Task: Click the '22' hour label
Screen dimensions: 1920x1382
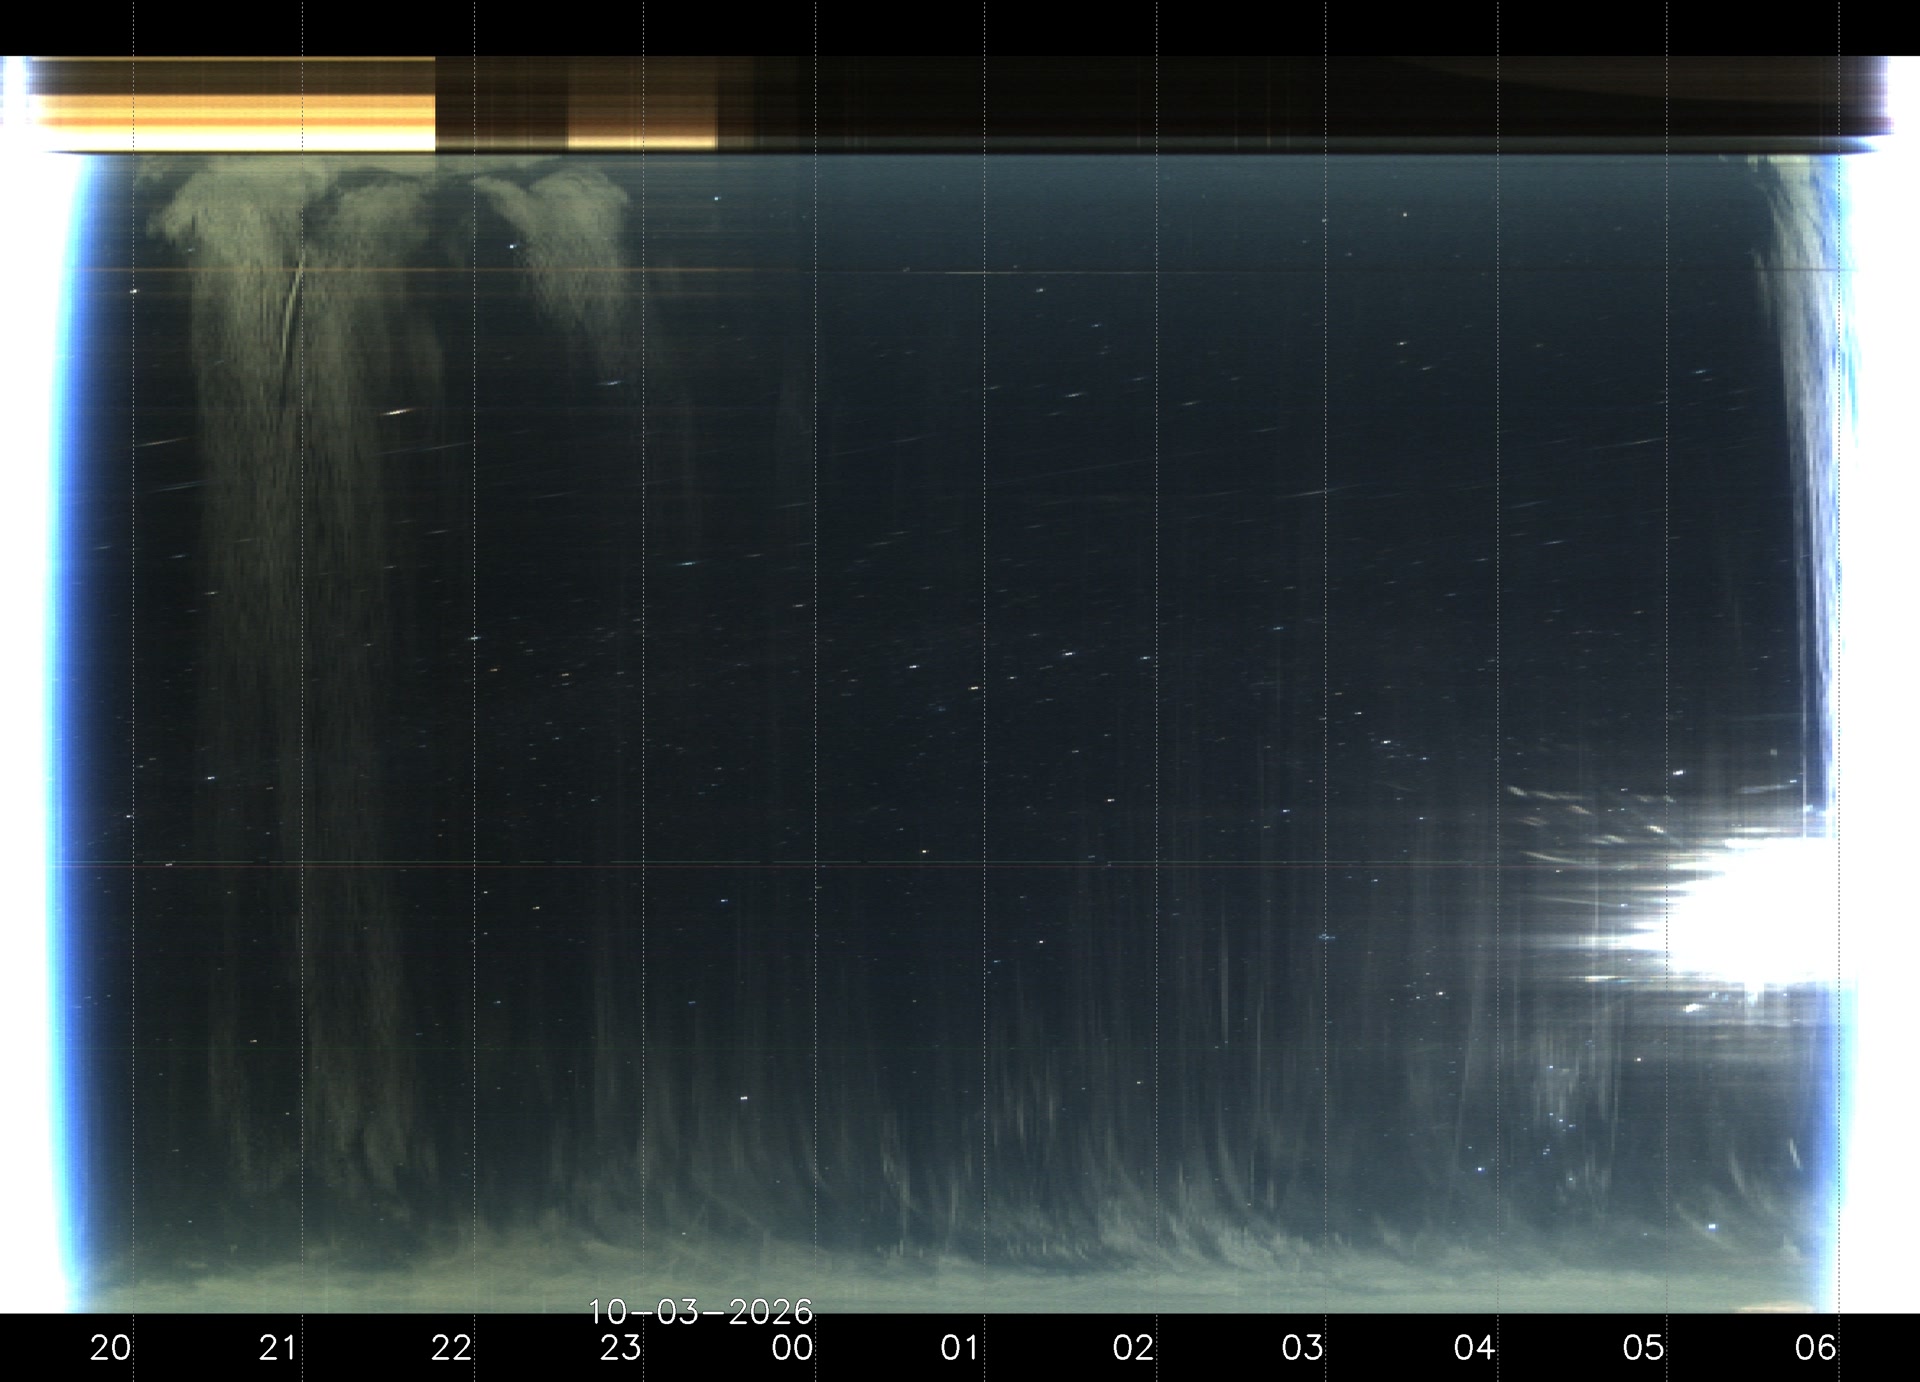Action: coord(451,1348)
